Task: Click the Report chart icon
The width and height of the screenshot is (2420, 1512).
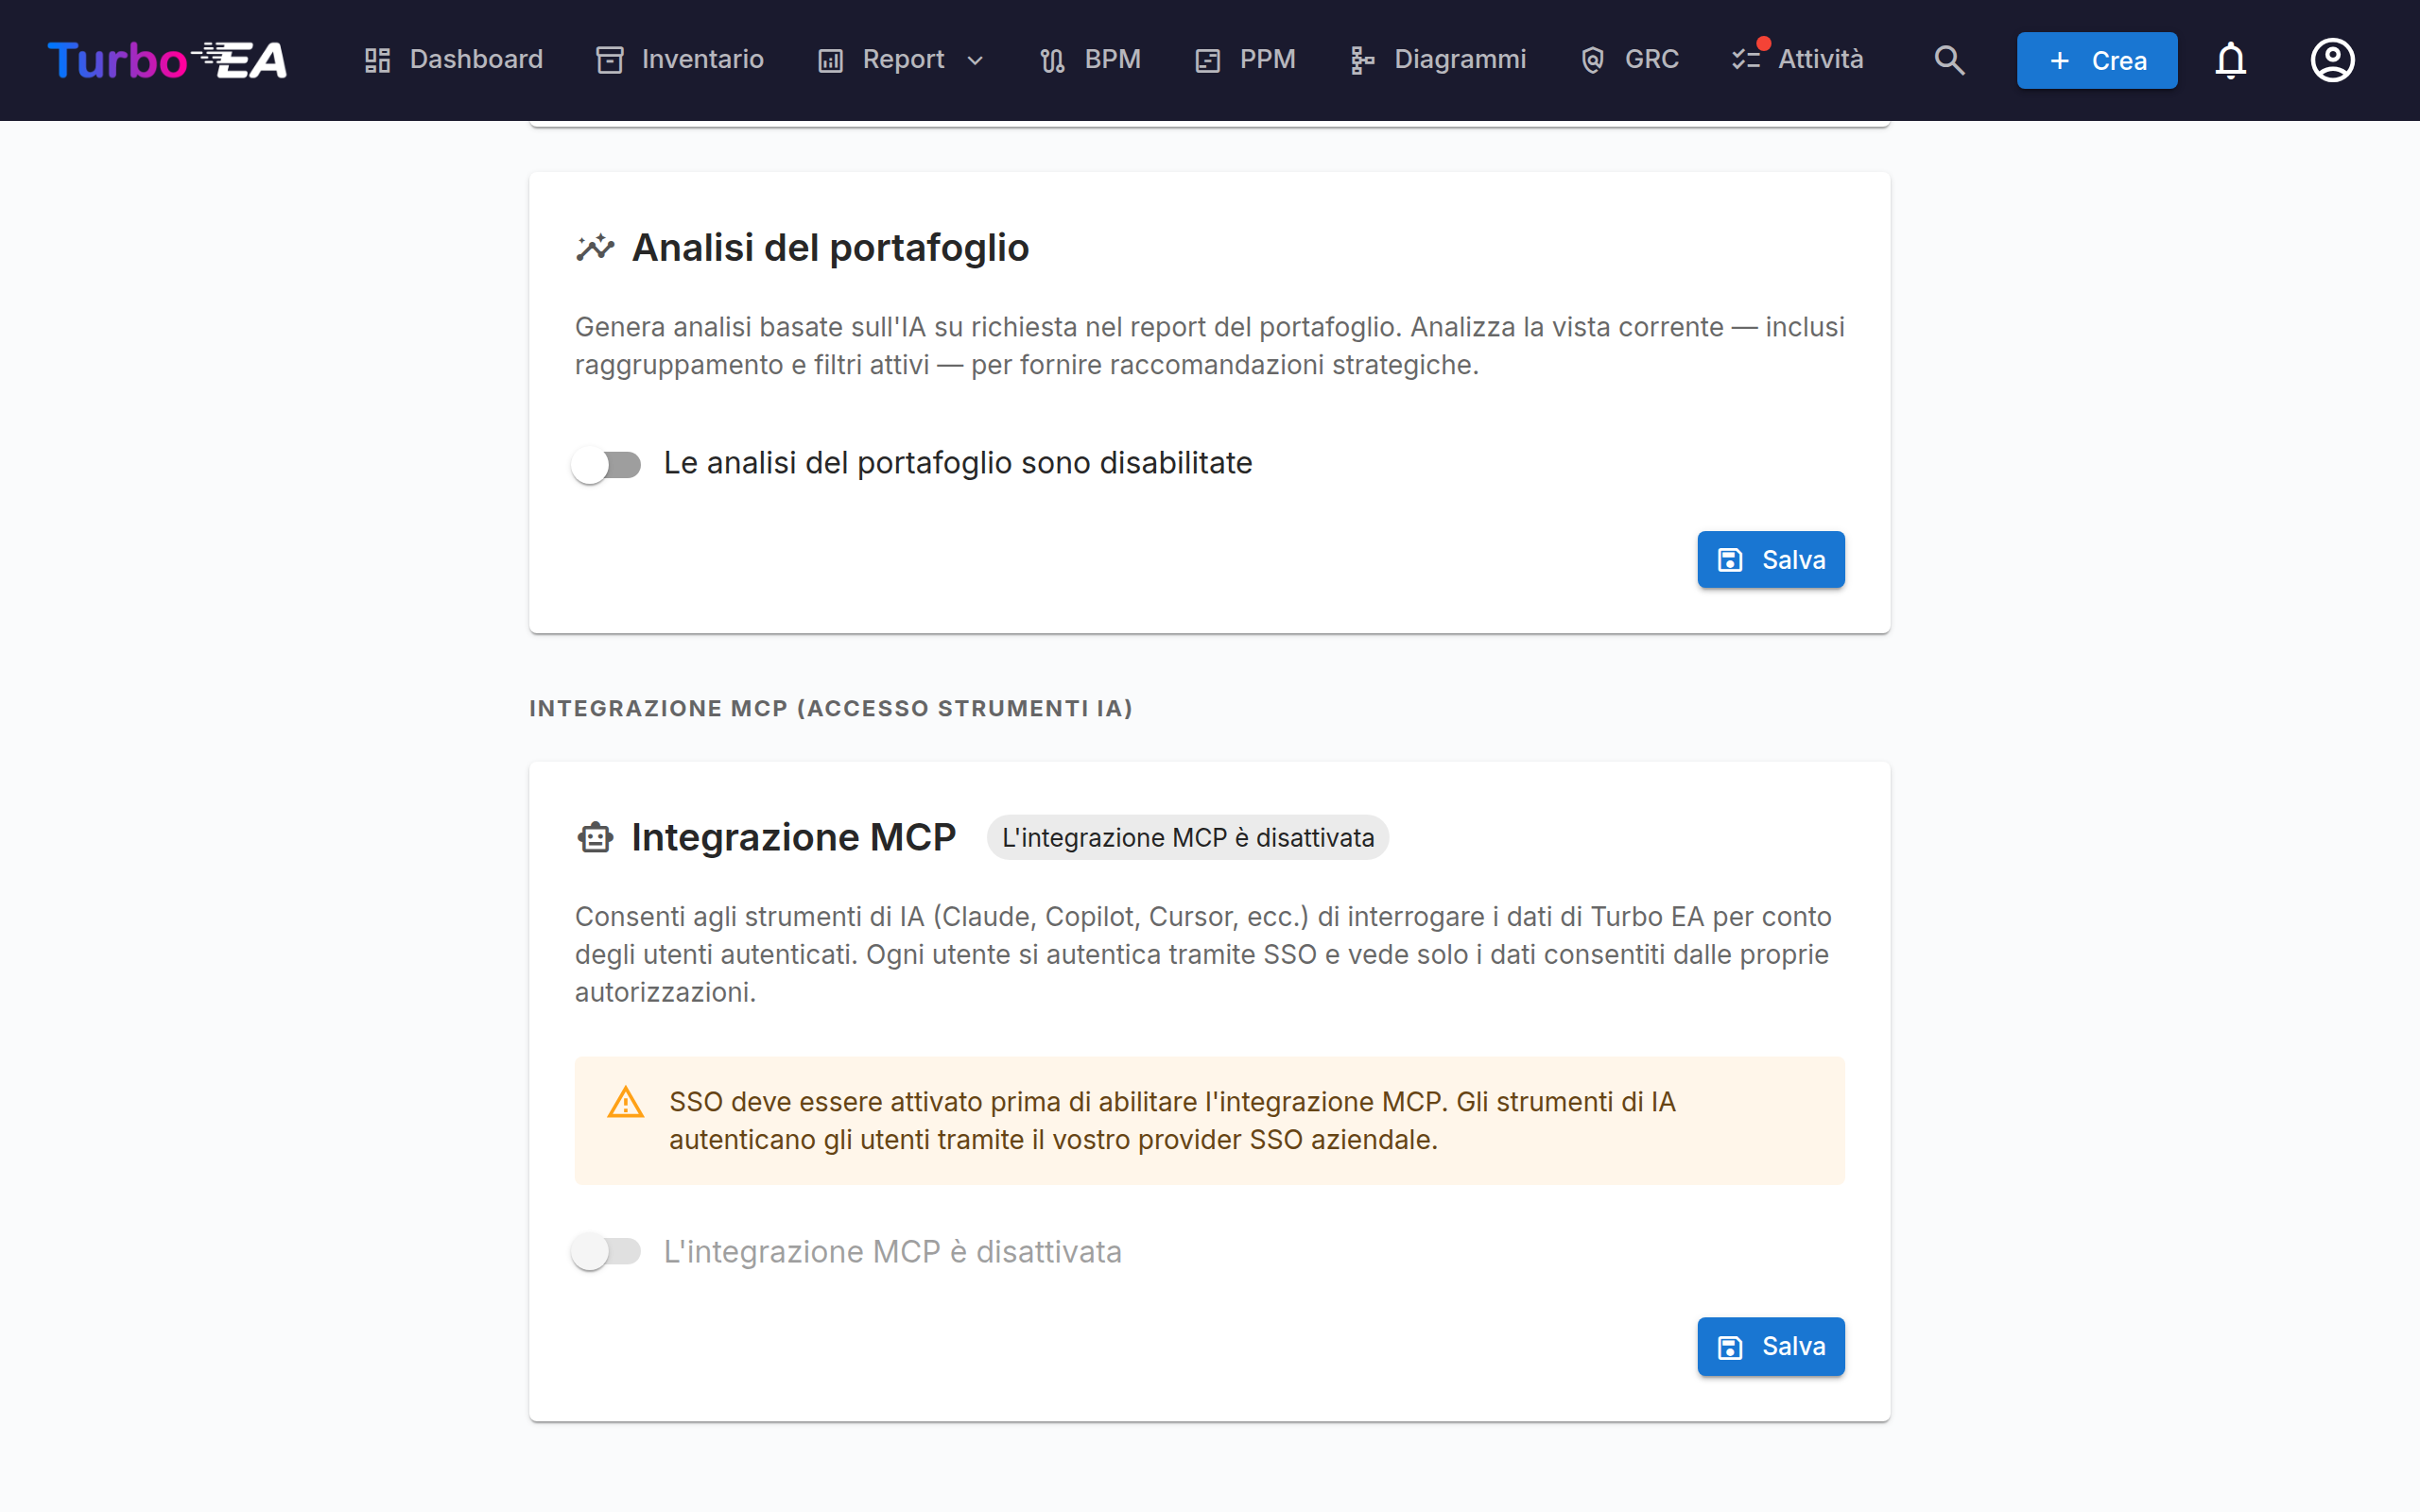Action: pos(830,60)
